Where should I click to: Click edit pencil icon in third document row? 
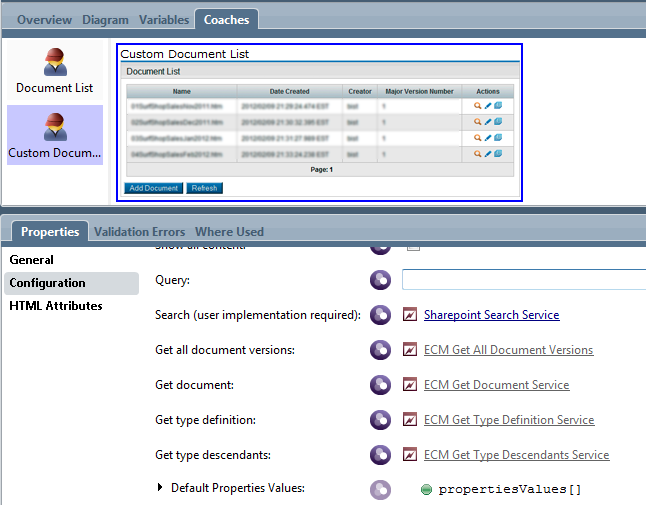click(x=488, y=138)
